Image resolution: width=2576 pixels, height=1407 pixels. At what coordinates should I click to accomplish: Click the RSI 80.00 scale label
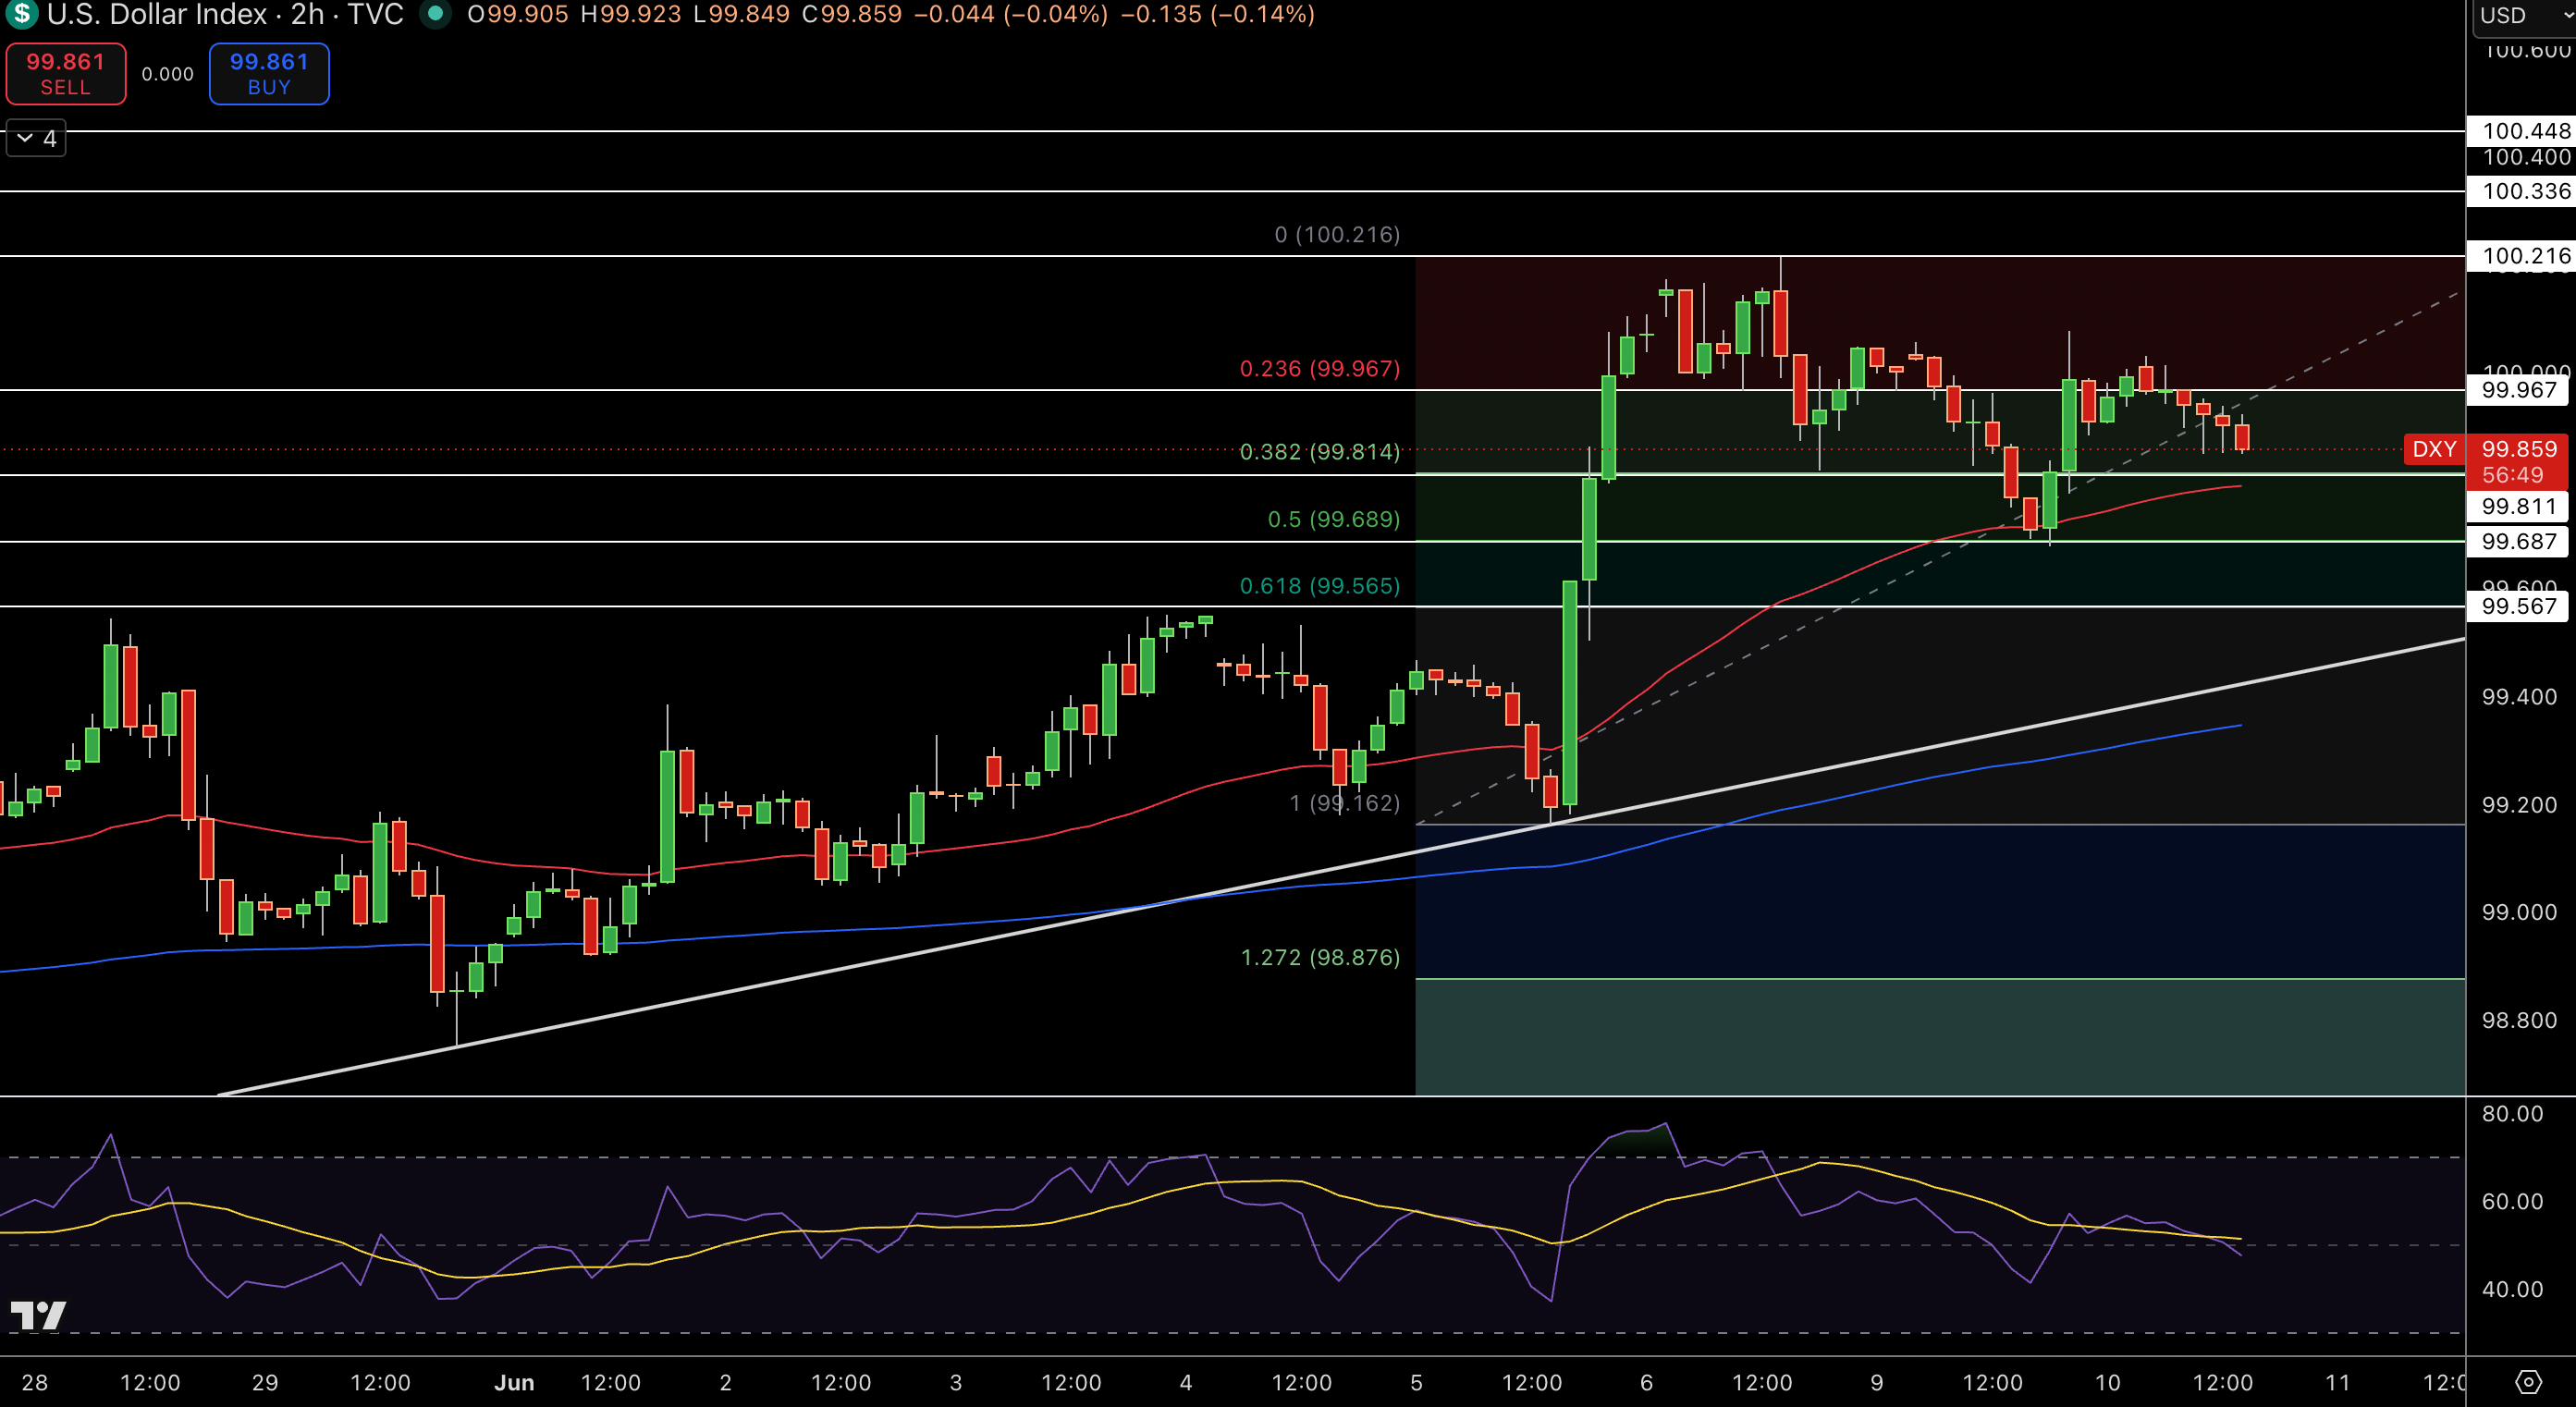pyautogui.click(x=2512, y=1114)
